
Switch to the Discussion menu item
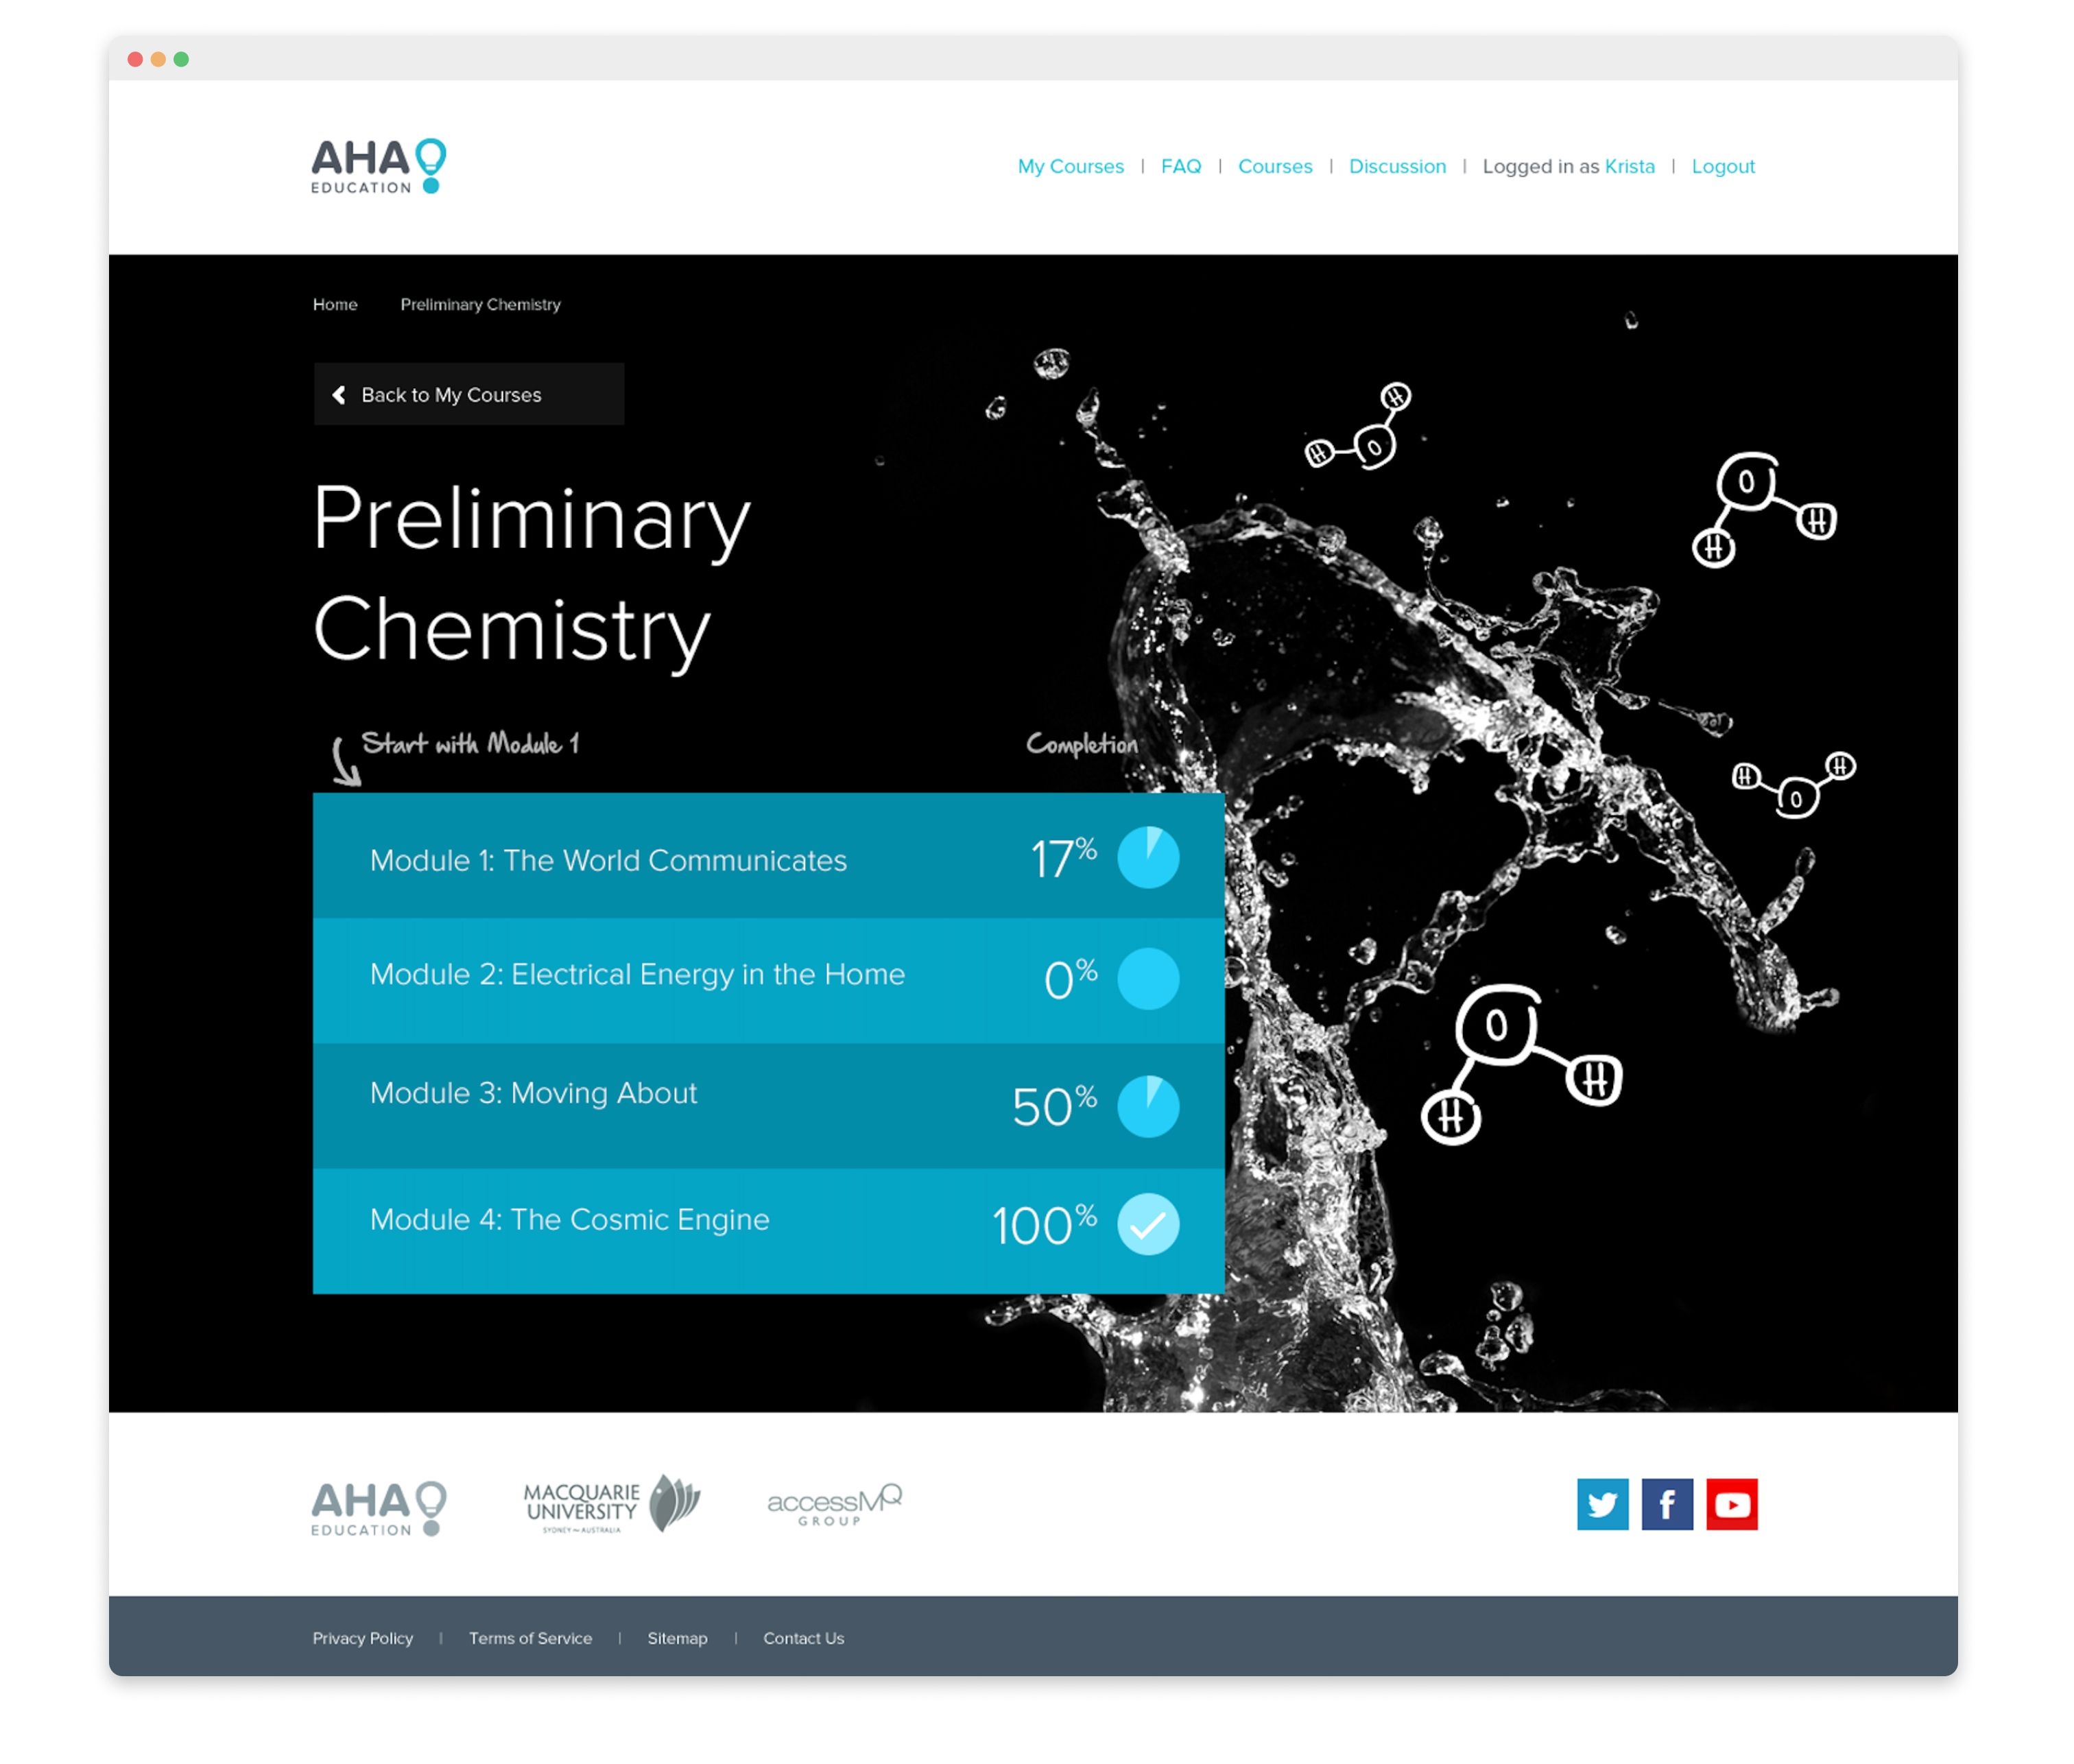1397,166
